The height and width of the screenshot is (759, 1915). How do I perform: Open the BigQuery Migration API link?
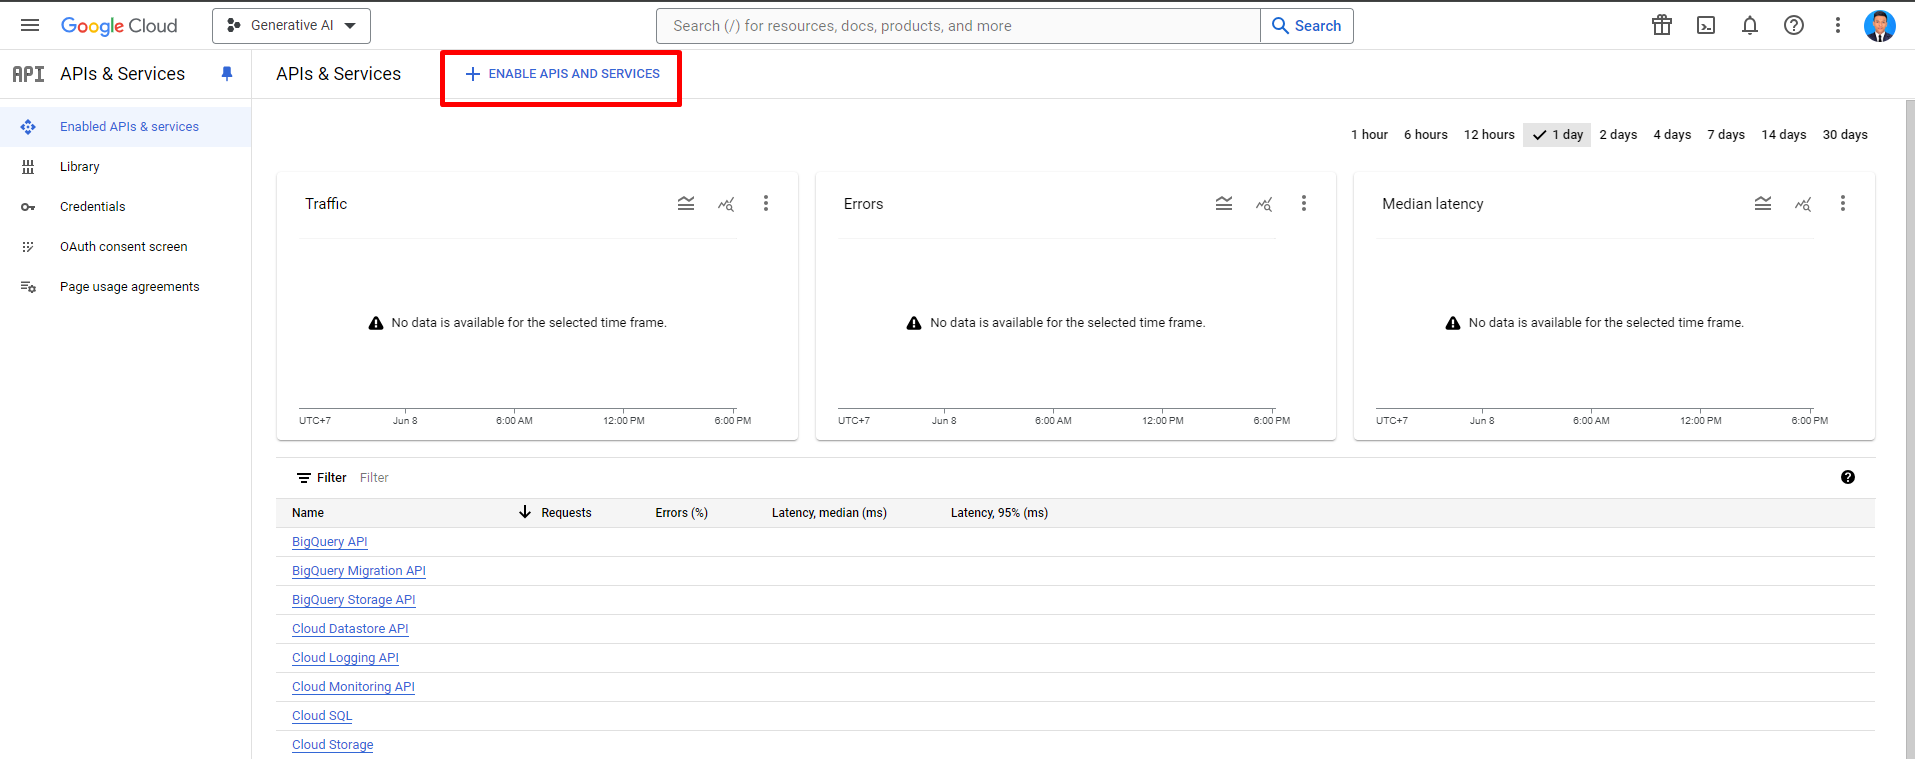[x=359, y=571]
